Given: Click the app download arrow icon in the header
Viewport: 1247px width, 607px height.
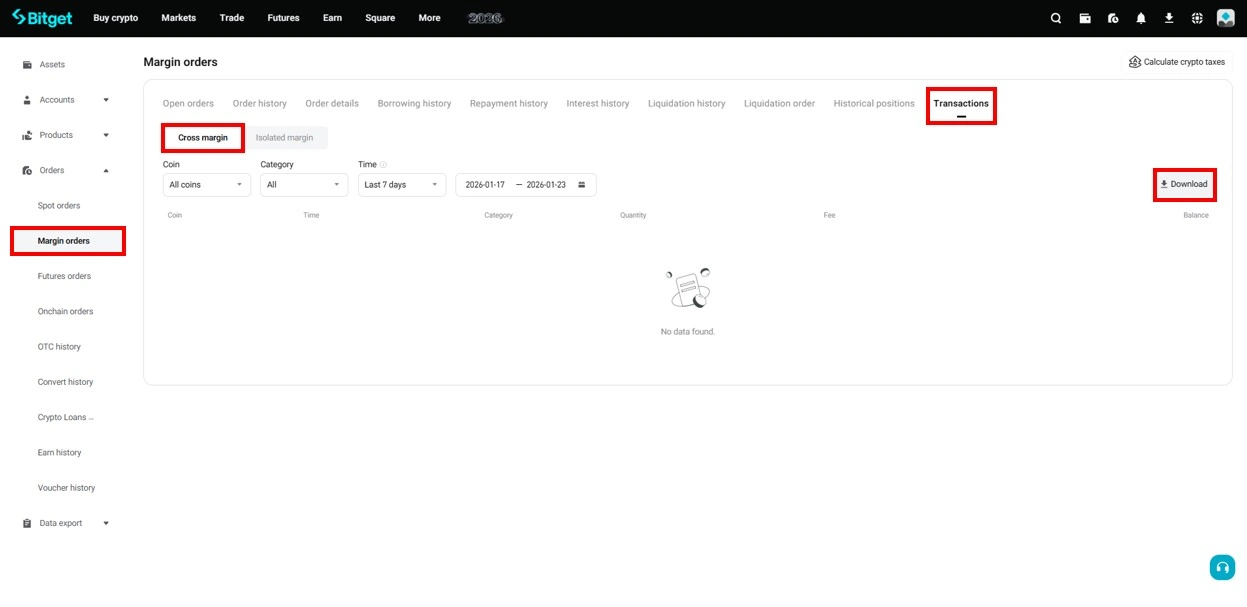Looking at the screenshot, I should [1169, 18].
